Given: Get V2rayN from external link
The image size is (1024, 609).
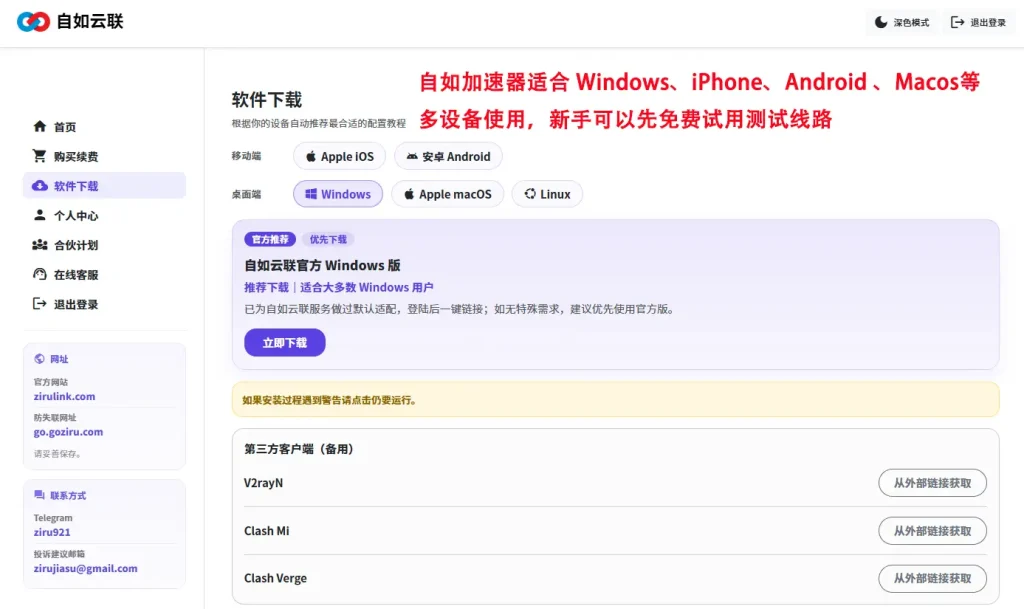Looking at the screenshot, I should tap(932, 483).
